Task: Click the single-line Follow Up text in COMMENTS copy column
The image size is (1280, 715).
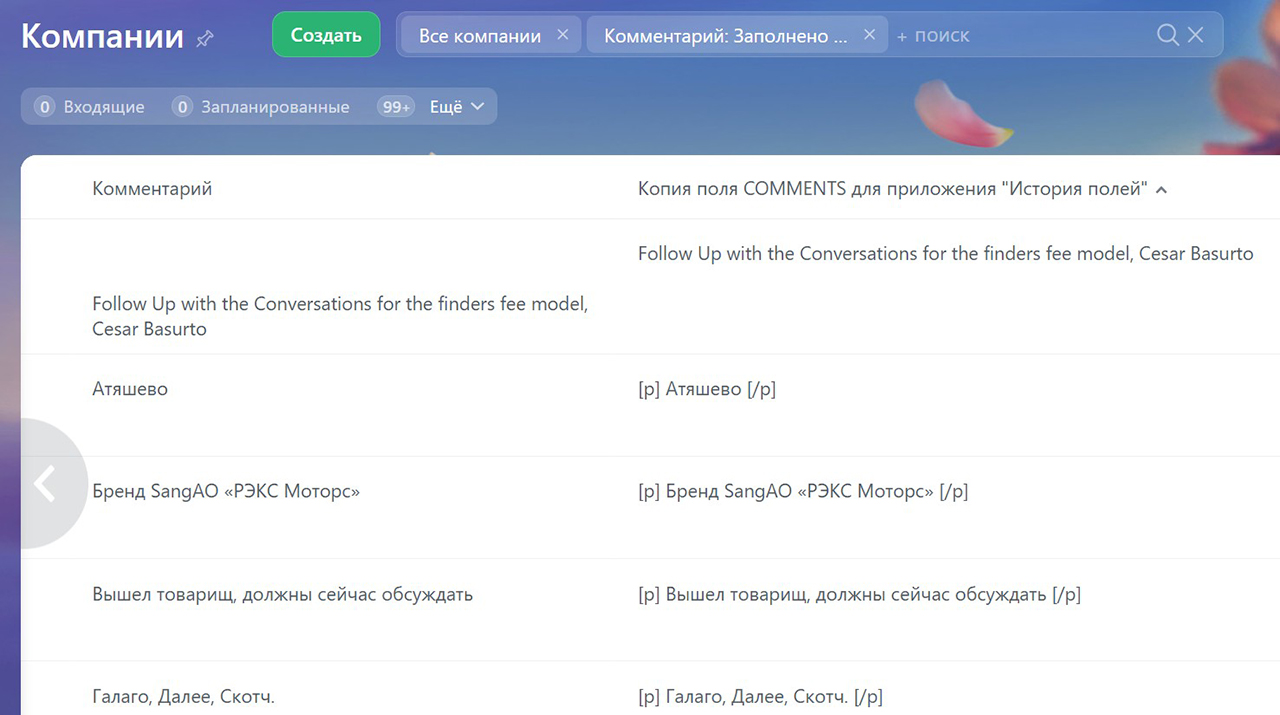Action: [946, 253]
